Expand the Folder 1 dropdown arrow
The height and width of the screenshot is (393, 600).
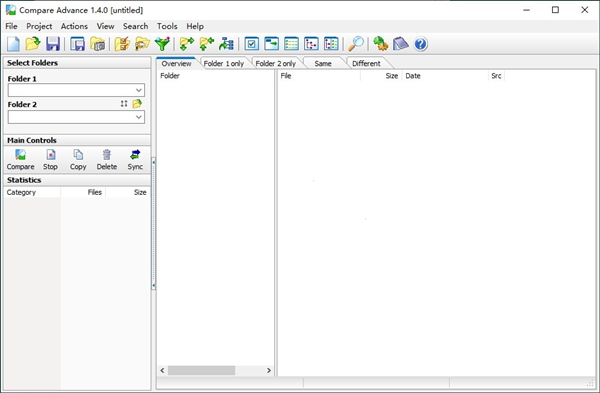[139, 90]
